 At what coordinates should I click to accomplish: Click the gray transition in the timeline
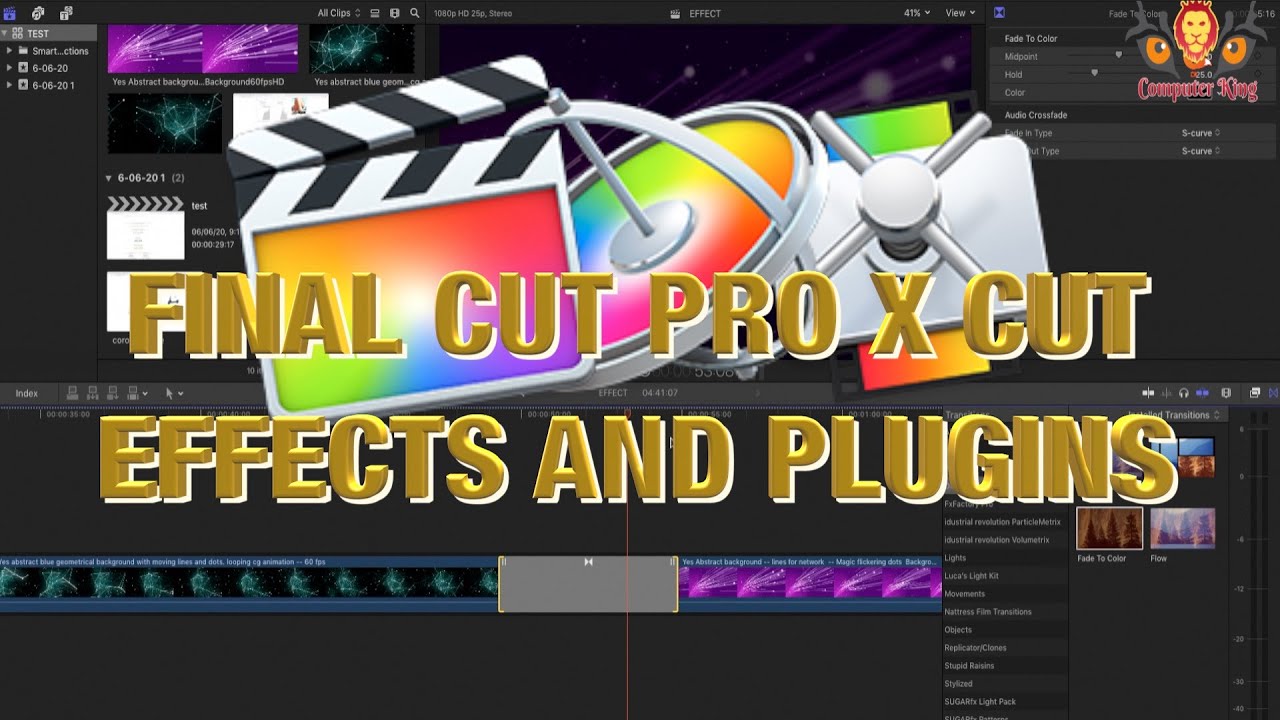(588, 584)
